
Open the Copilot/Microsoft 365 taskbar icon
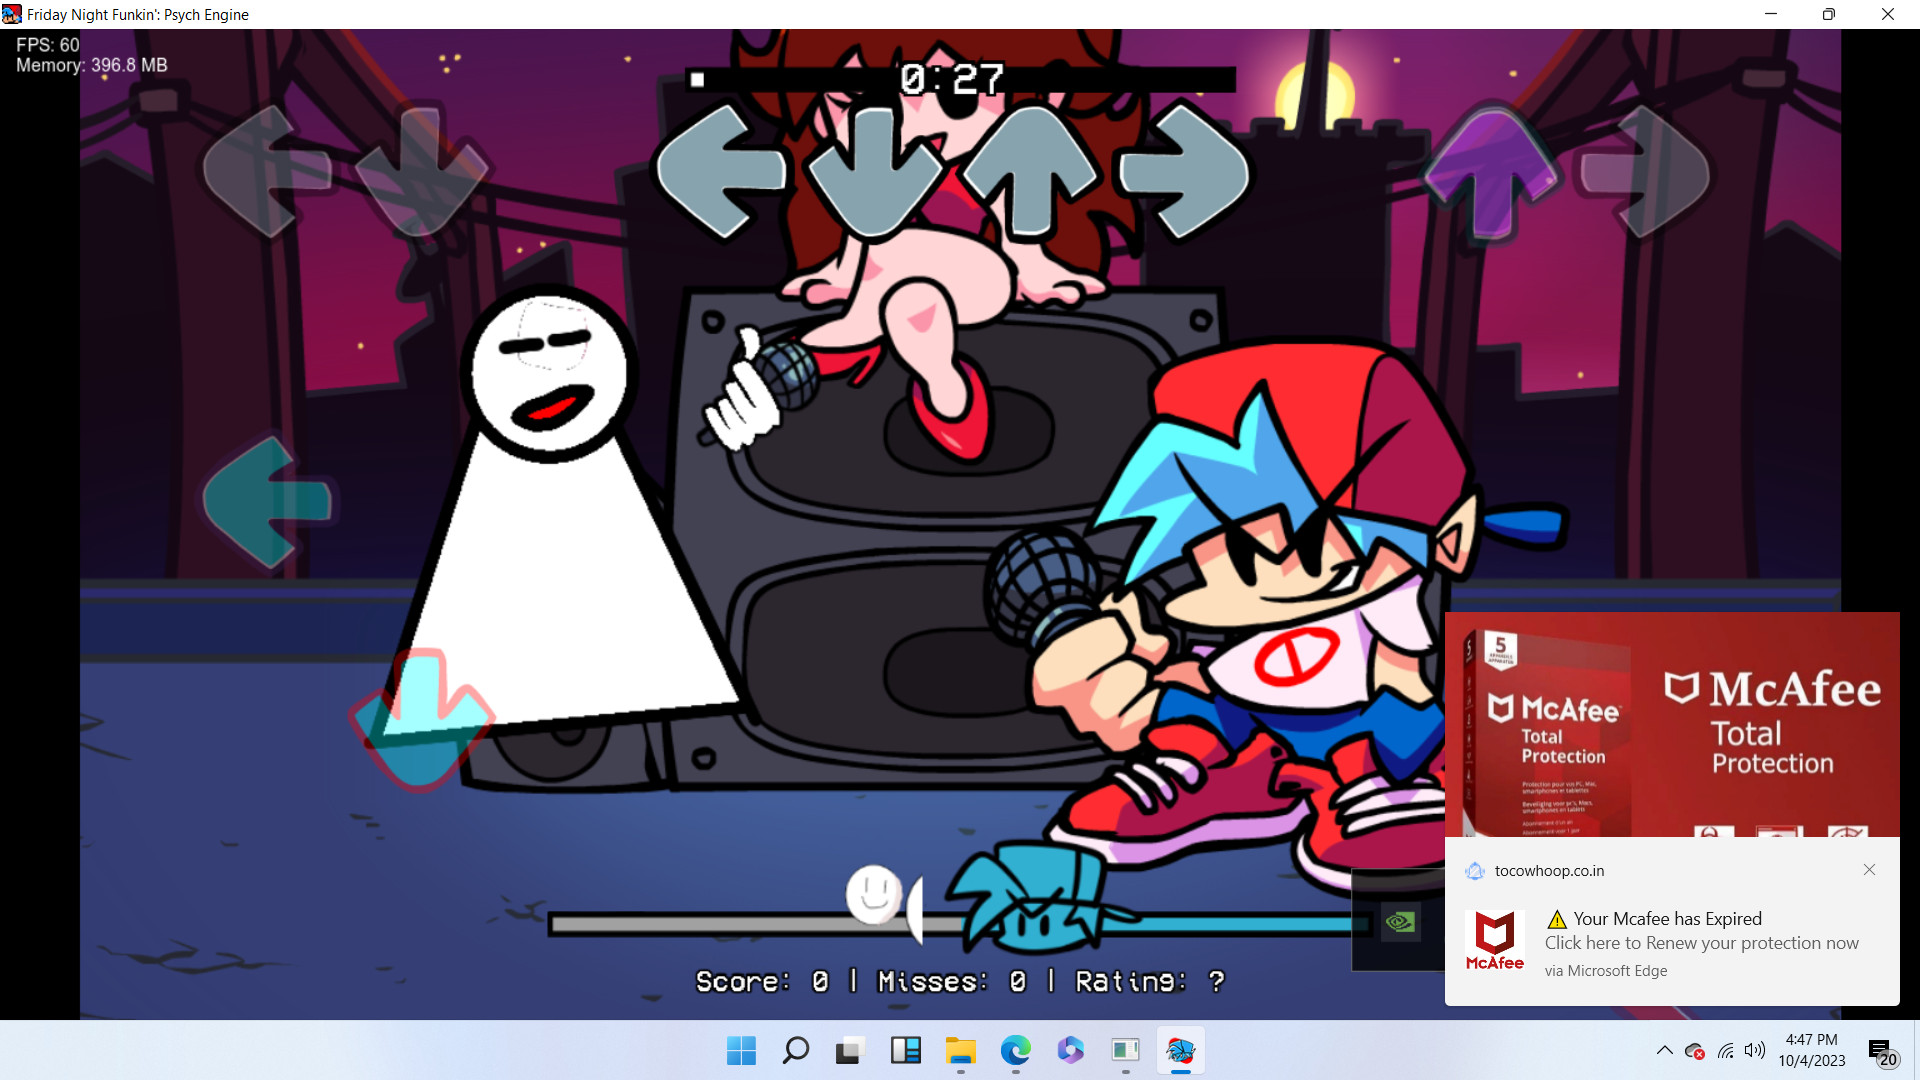[1070, 1051]
